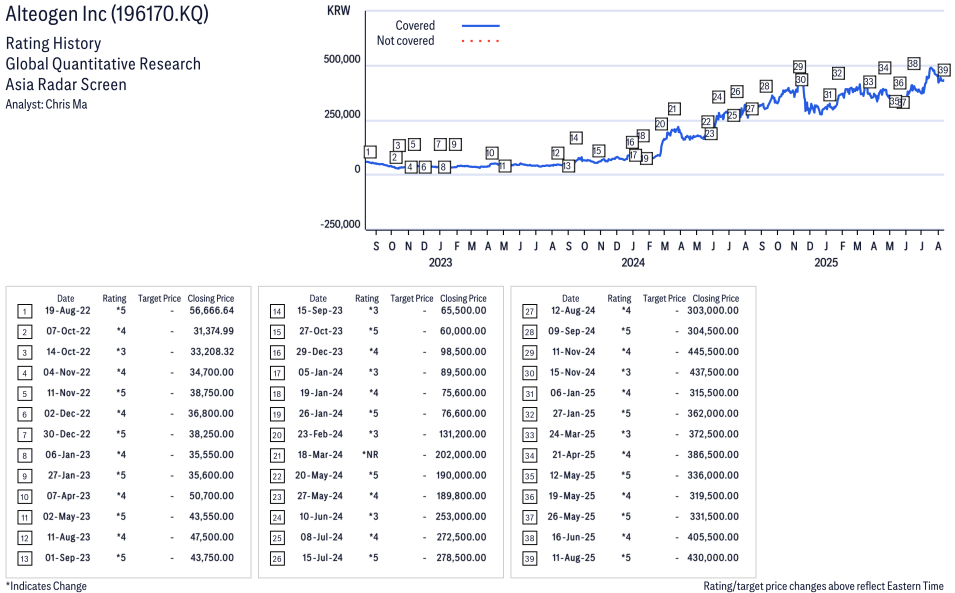
Task: Click the boxed number 33 in the table
Action: pos(530,435)
